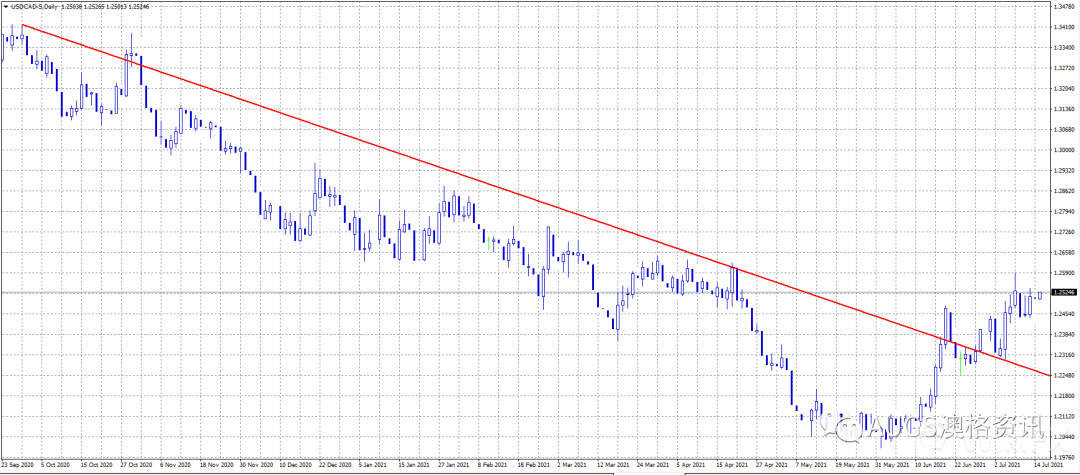Click the 1.22480 price axis label
The image size is (1080, 475).
(1063, 375)
